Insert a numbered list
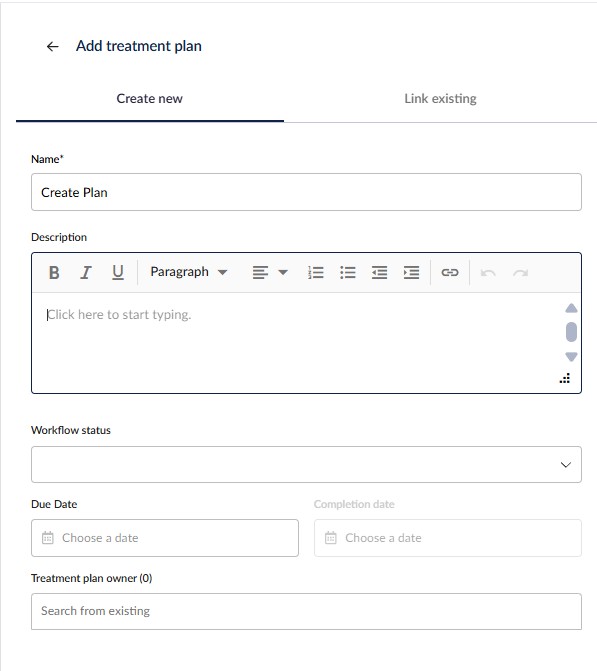The height and width of the screenshot is (671, 597). point(316,272)
